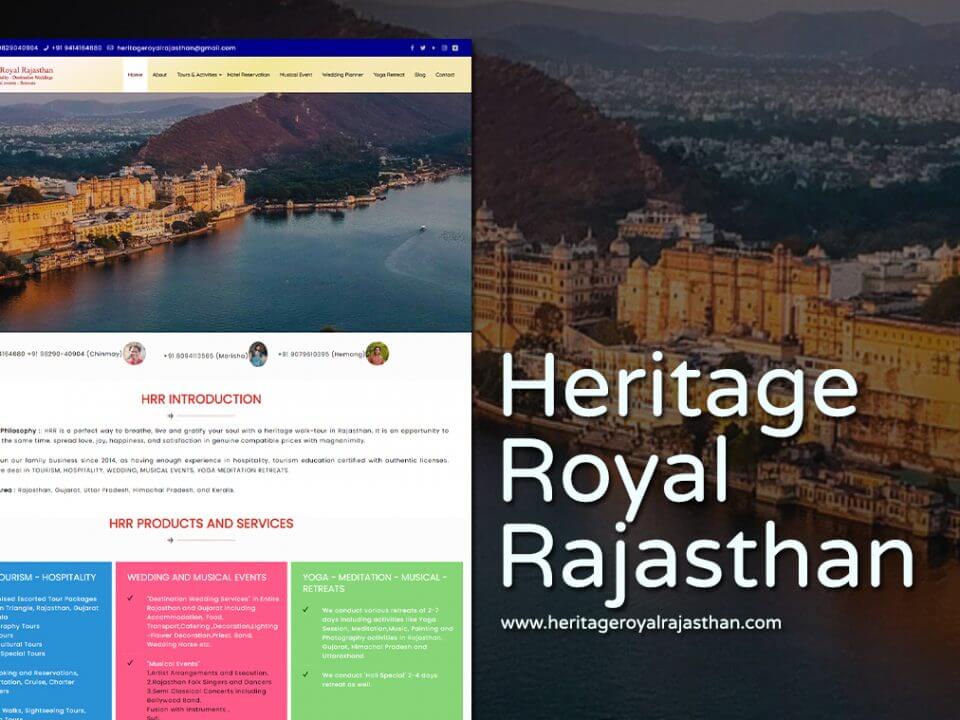960x720 pixels.
Task: Click Chinmay's round profile photo
Action: tap(134, 353)
